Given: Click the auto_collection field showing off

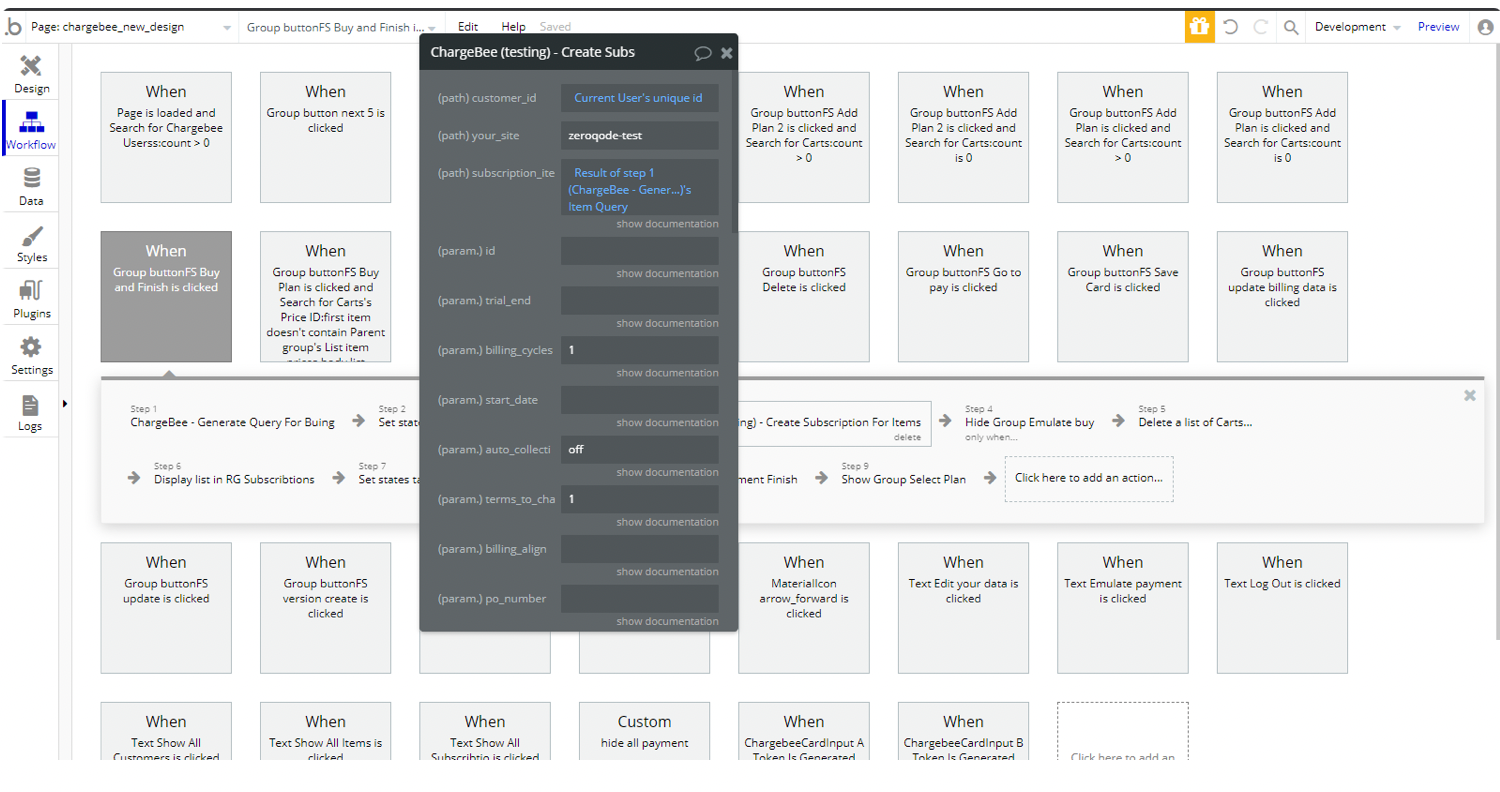Looking at the screenshot, I should tap(639, 449).
